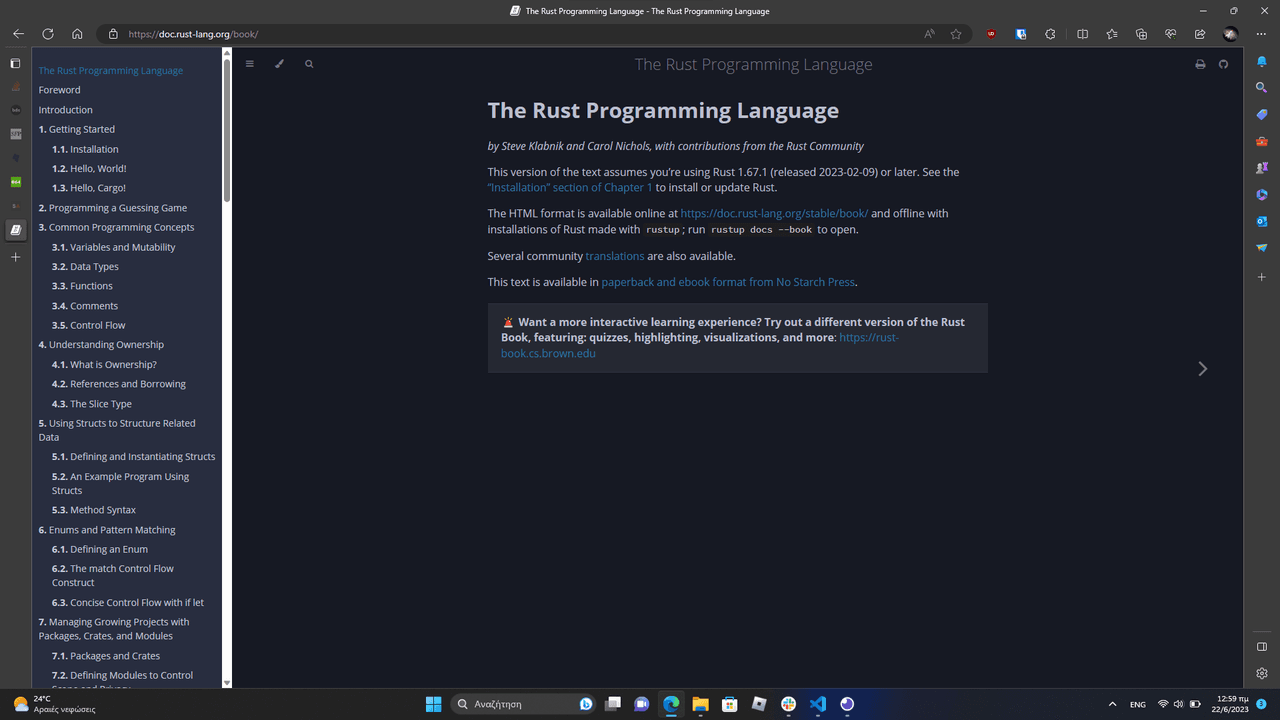
Task: Show hidden system tray icons
Action: (x=1112, y=704)
